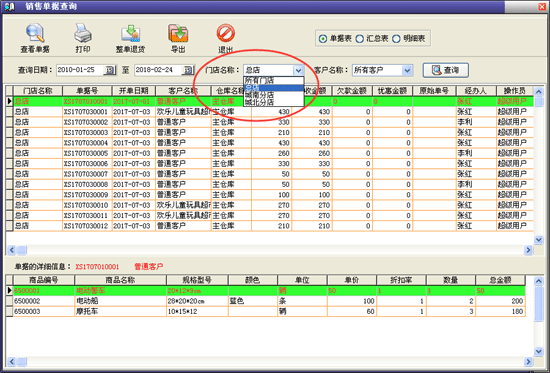The image size is (550, 373).
Task: Click the 打印 printer icon
Action: pos(83,33)
